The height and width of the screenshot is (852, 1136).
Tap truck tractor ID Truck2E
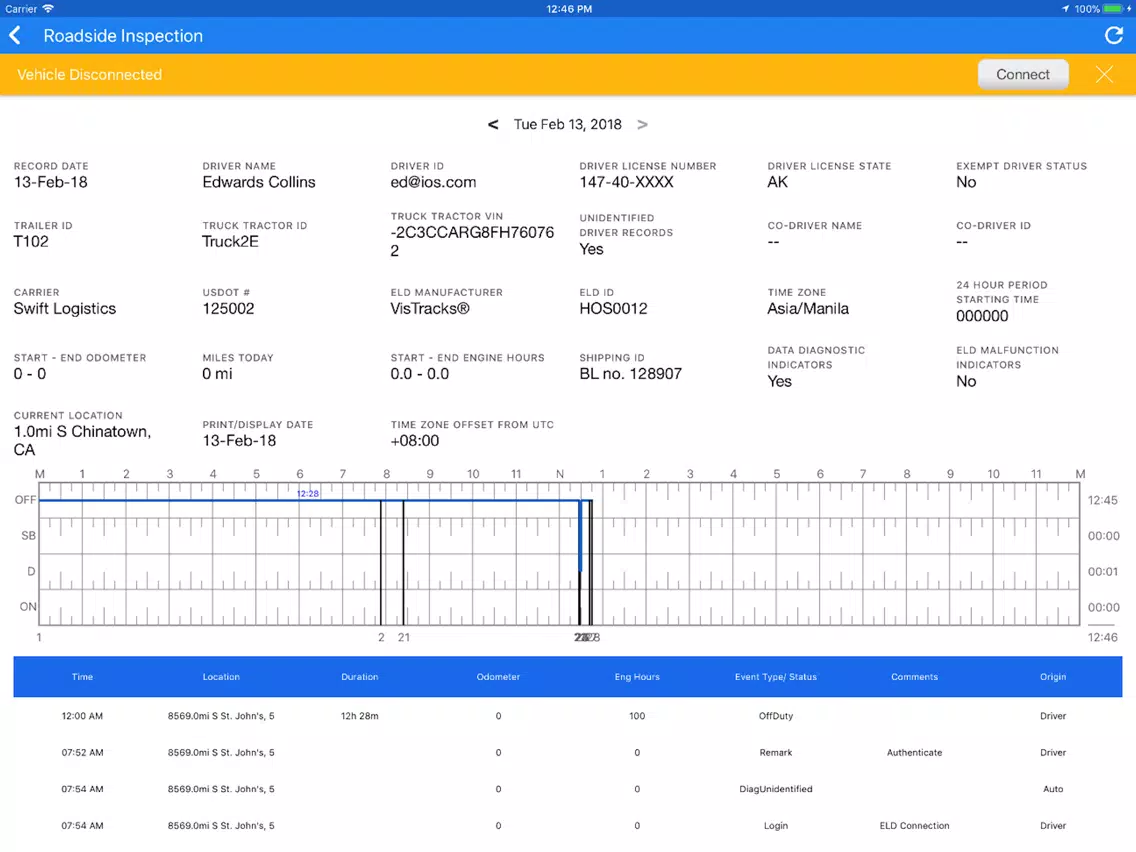point(230,242)
